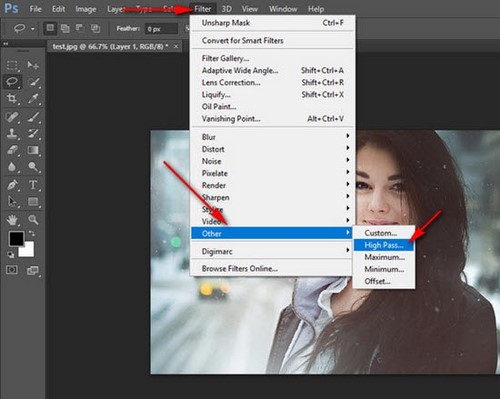Open the Filter menu
The image size is (500, 399).
203,9
